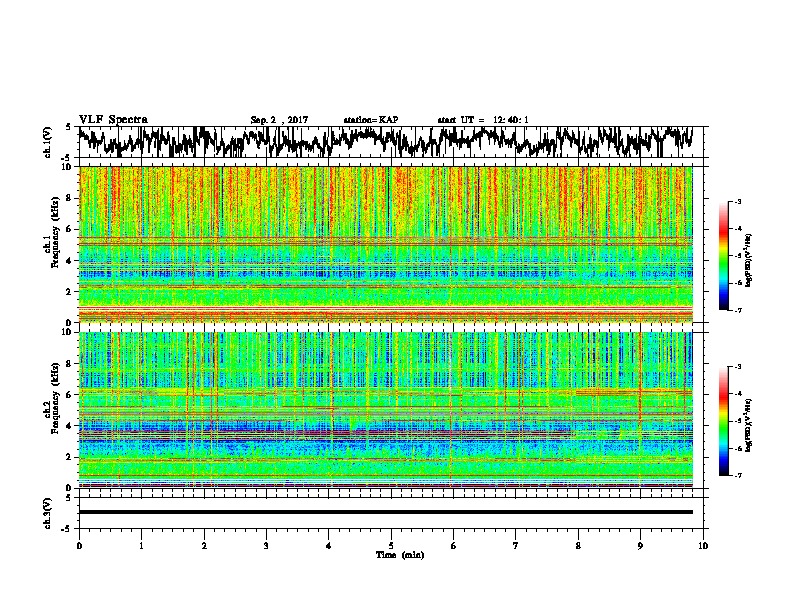The image size is (792, 612).
Task: Click the 'start UT = 12:40: 1' text
Action: click(483, 120)
